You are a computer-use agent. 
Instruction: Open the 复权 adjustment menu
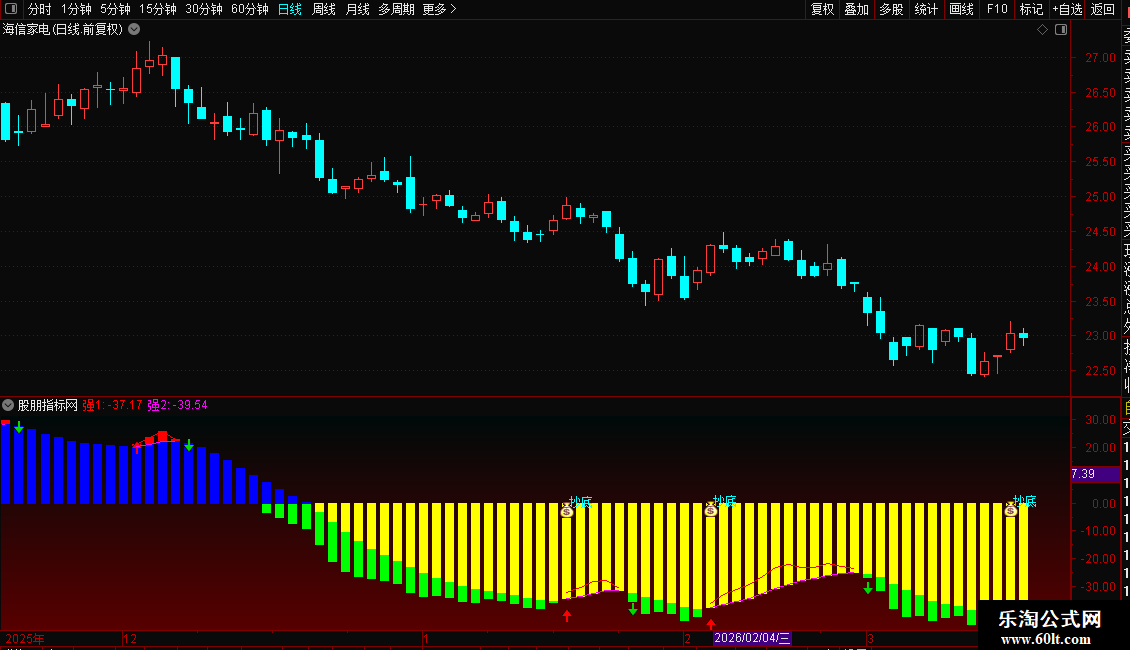click(x=822, y=9)
